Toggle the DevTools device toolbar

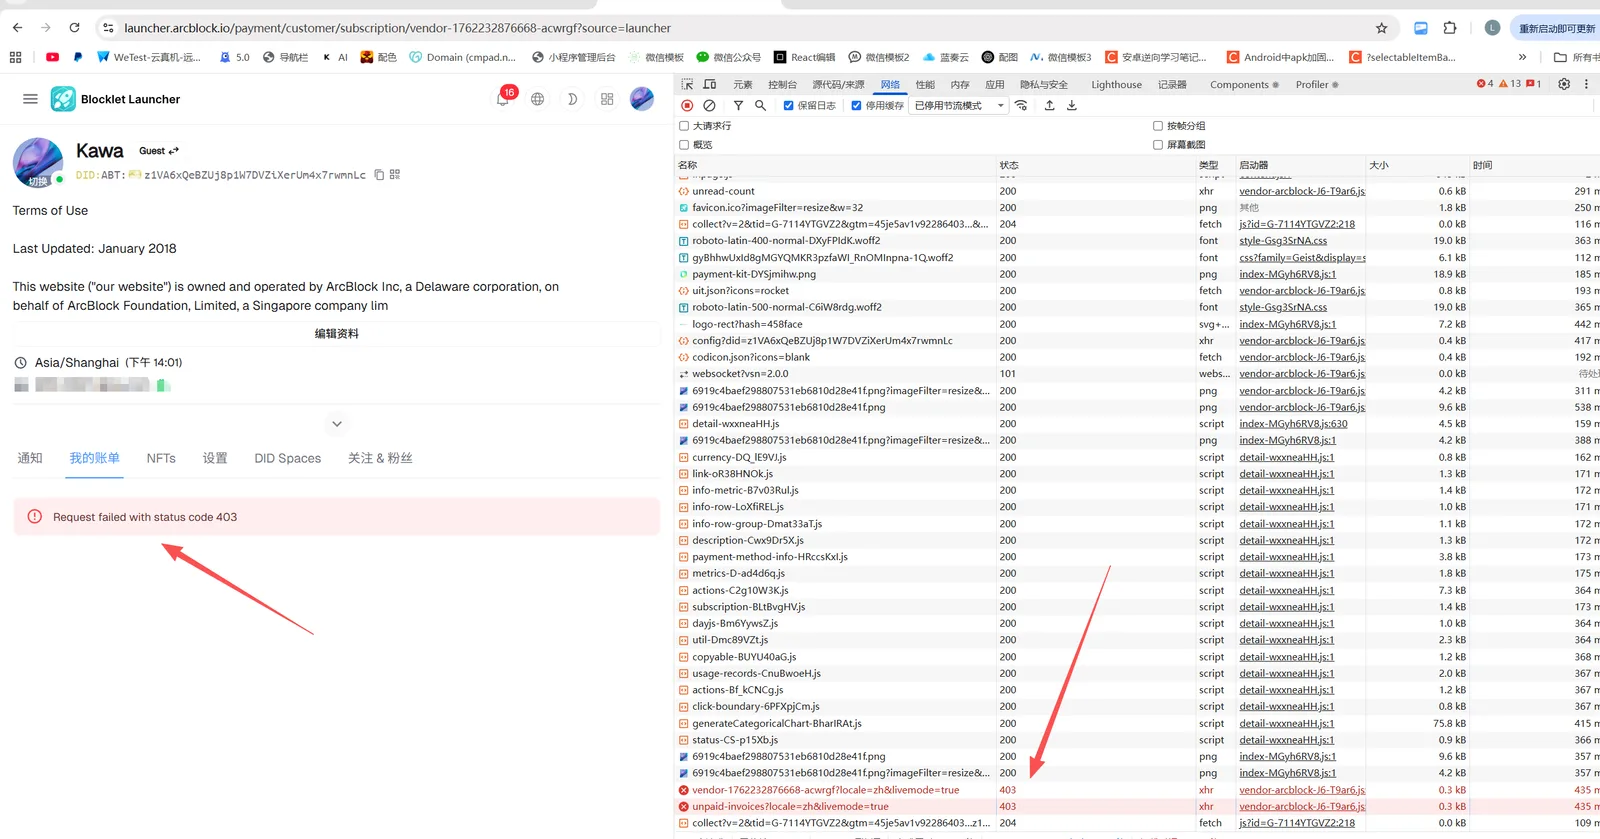[710, 85]
